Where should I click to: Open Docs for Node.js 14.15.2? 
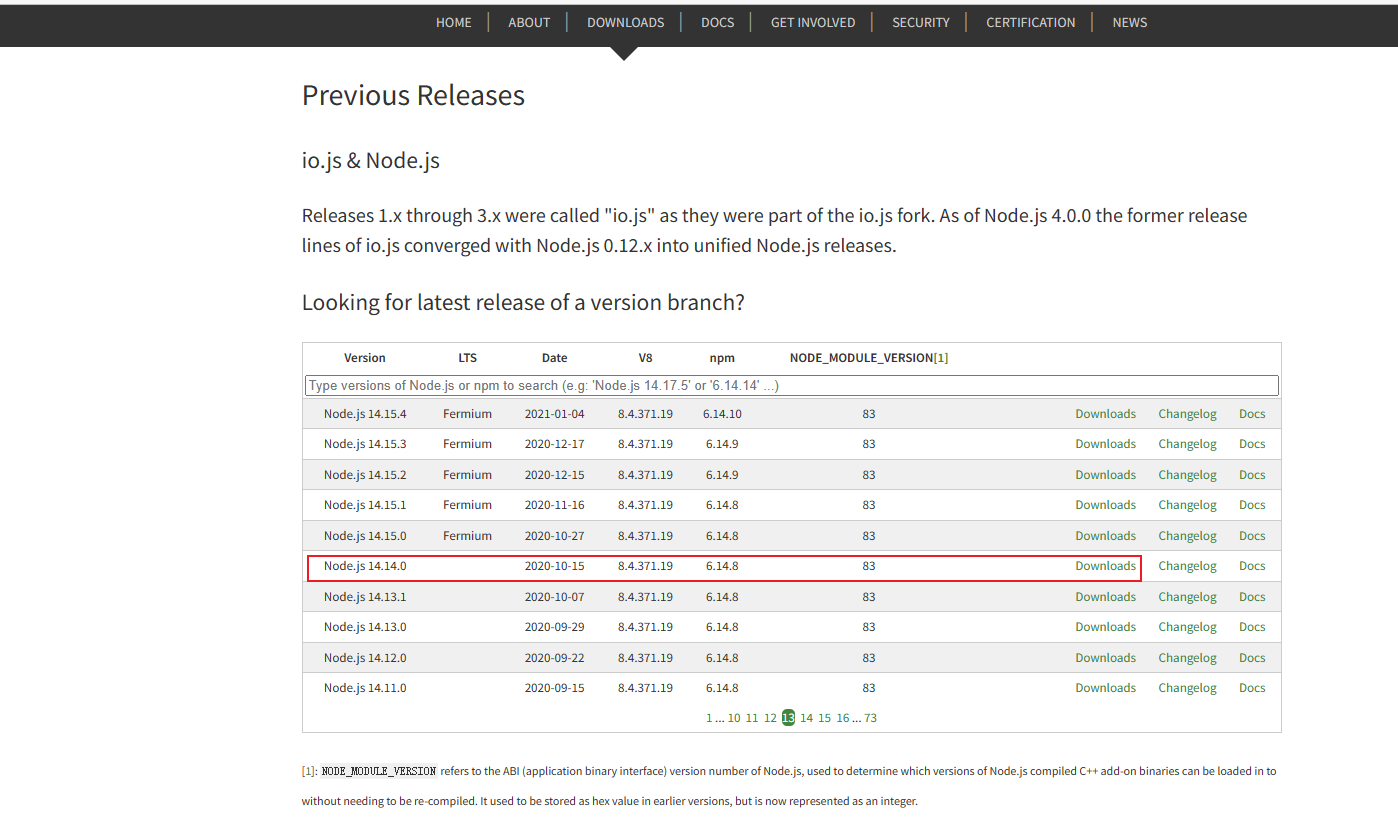(x=1252, y=475)
